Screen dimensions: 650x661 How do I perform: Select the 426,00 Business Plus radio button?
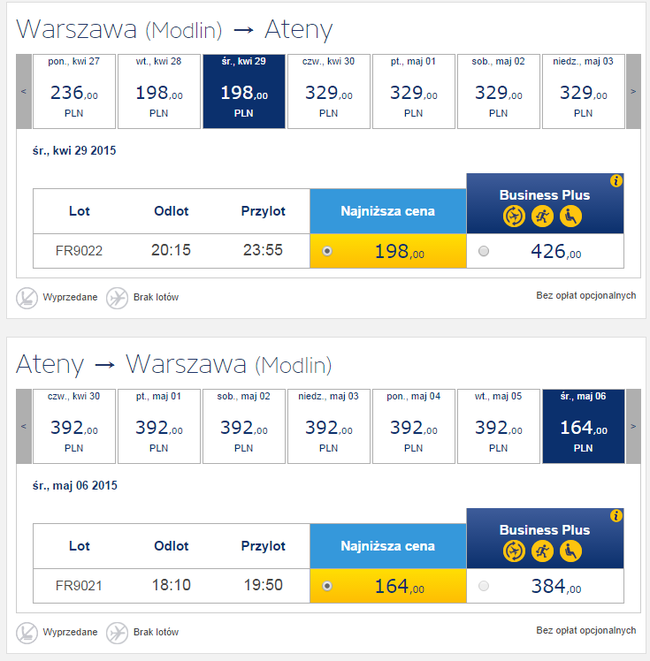pyautogui.click(x=484, y=252)
